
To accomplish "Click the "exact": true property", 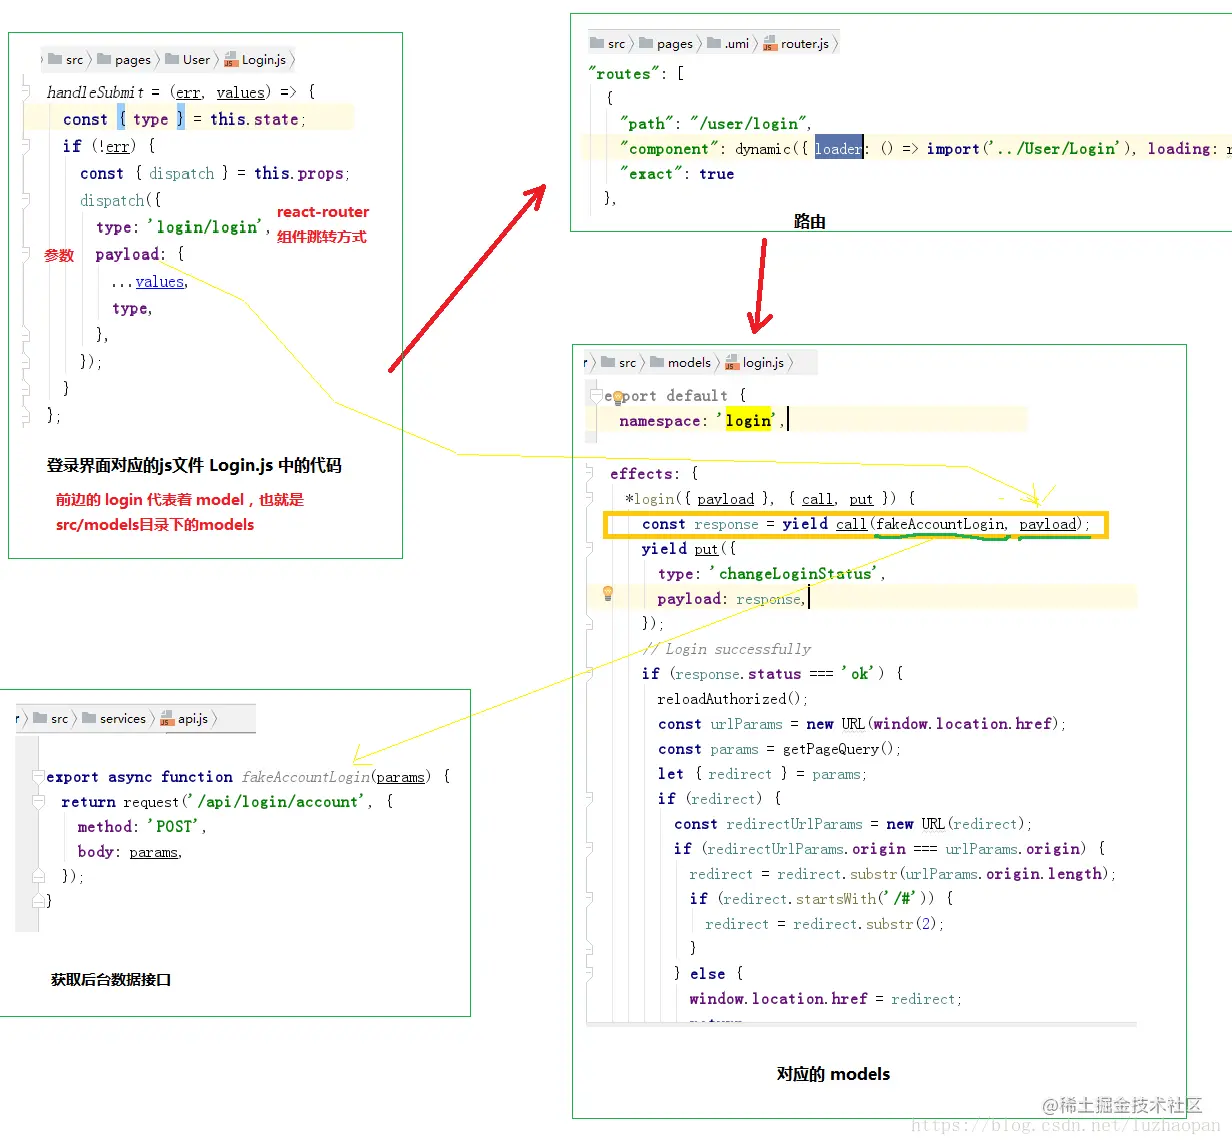I will [x=678, y=174].
